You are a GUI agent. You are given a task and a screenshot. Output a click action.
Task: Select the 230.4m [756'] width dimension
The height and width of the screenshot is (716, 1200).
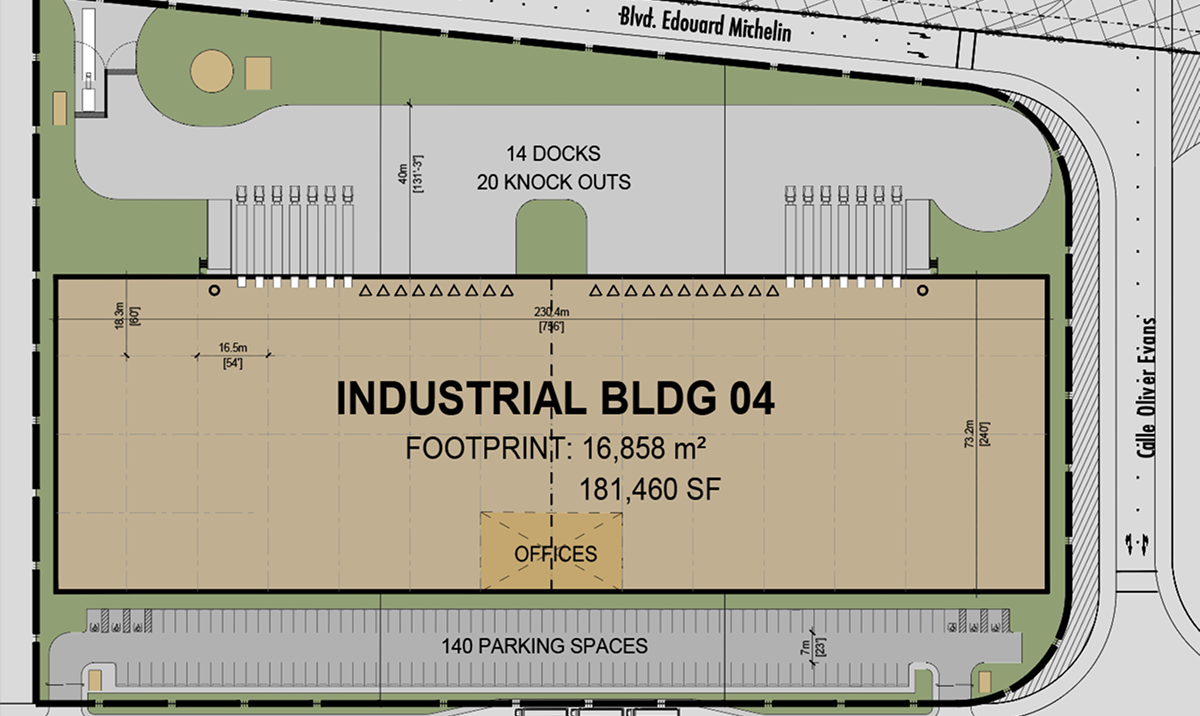[554, 315]
